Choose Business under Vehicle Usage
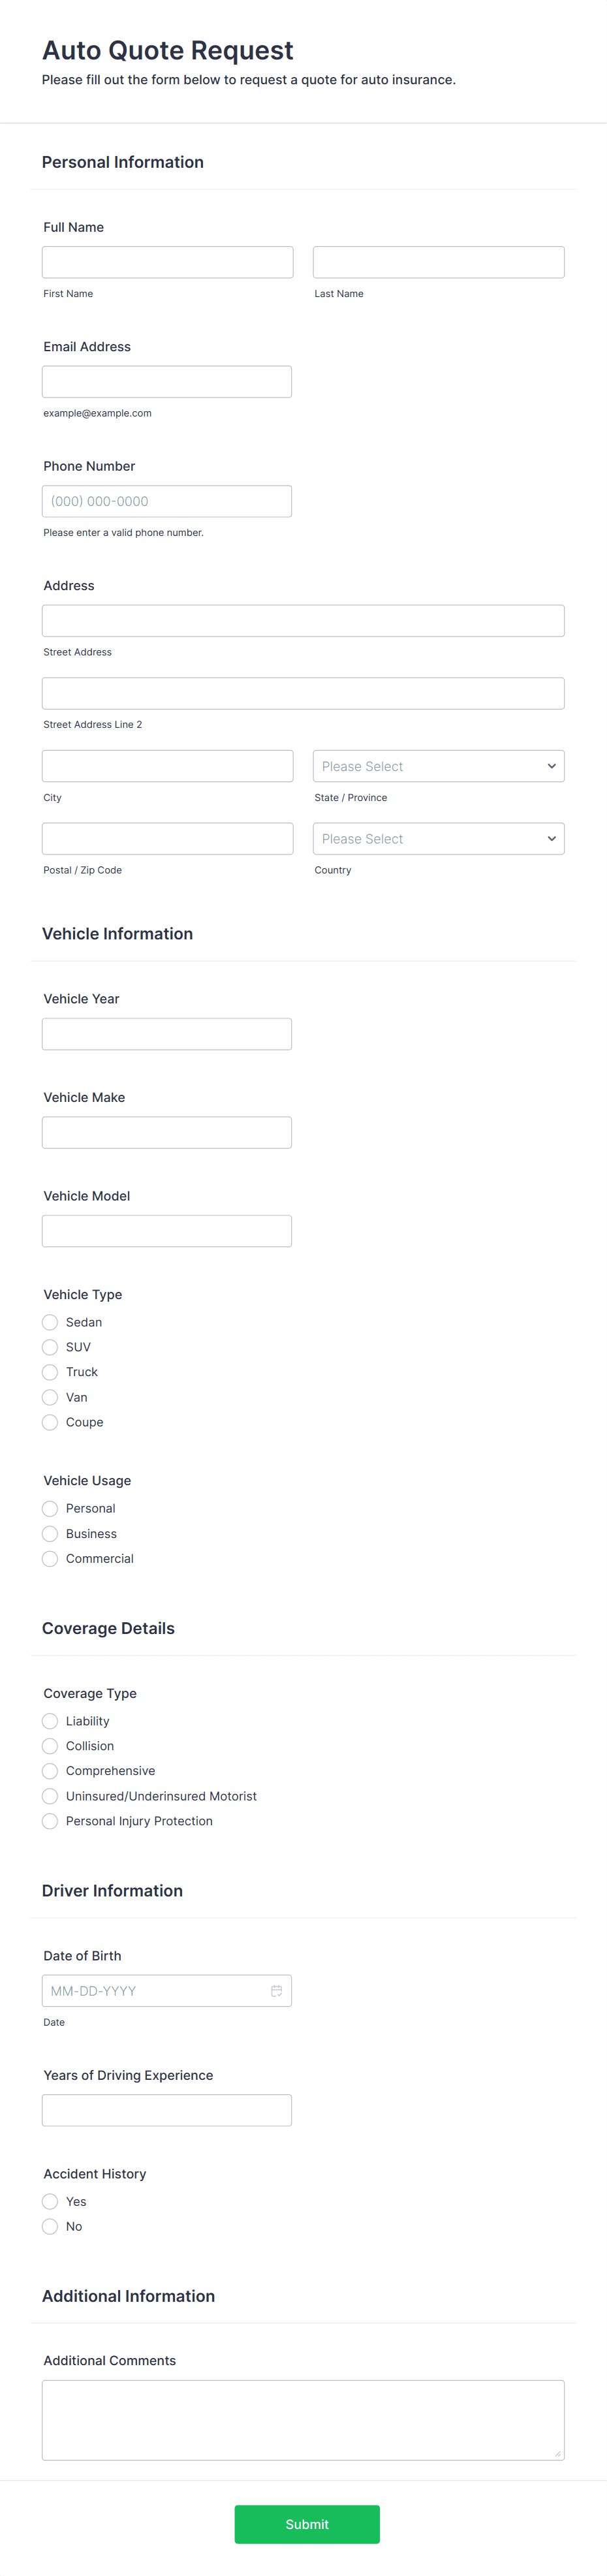Image resolution: width=607 pixels, height=2576 pixels. pos(50,1533)
